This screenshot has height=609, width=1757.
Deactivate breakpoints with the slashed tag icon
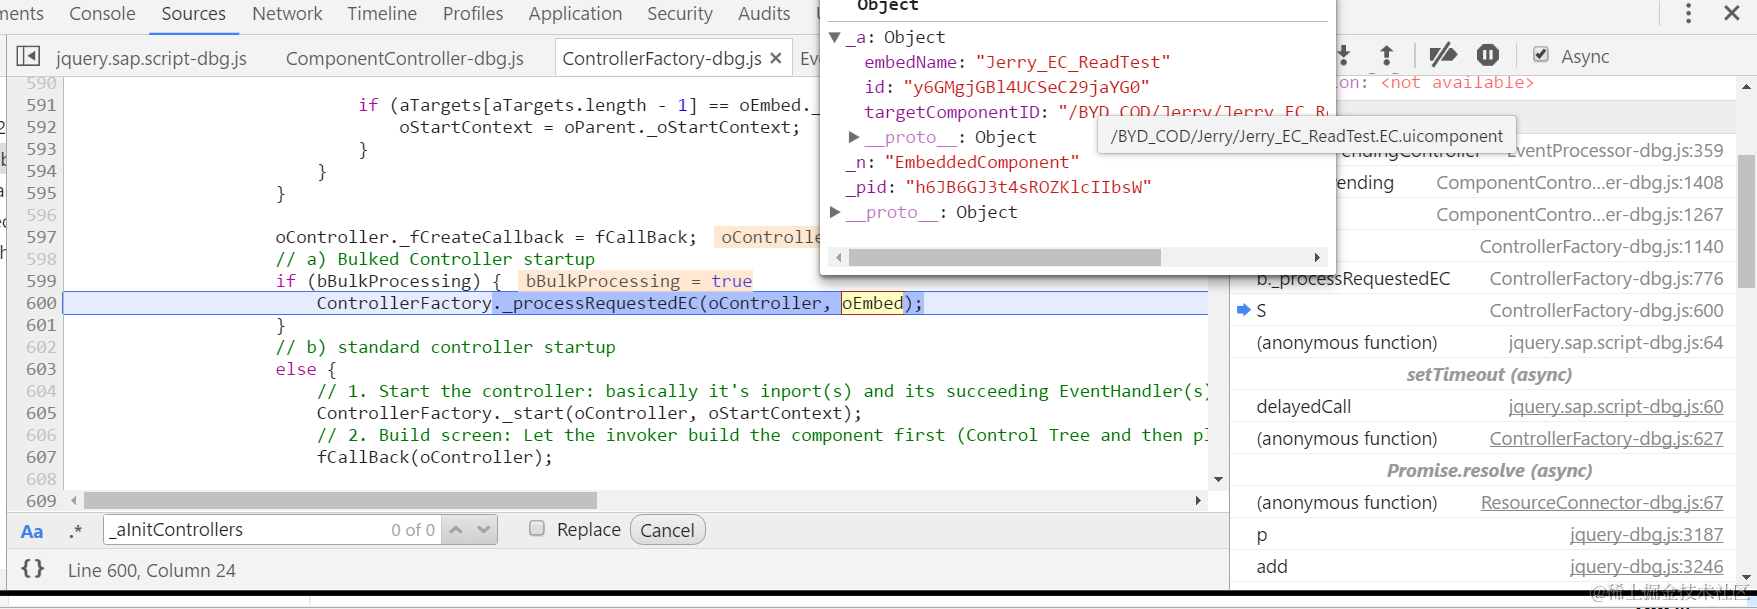click(1442, 55)
